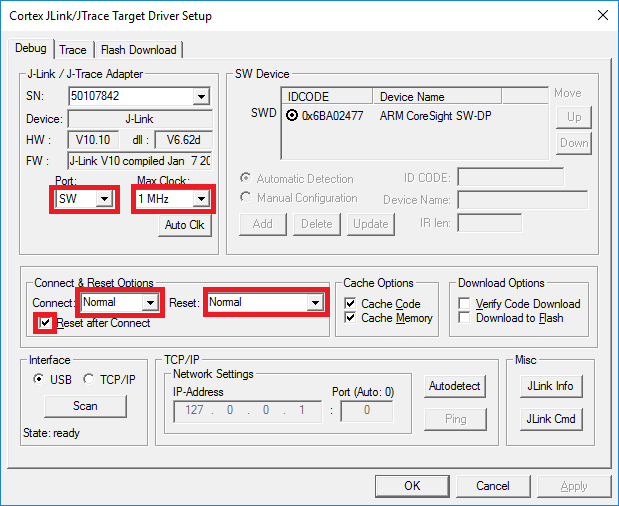The height and width of the screenshot is (506, 619).
Task: Click the Device Name column header
Action: coord(437,97)
